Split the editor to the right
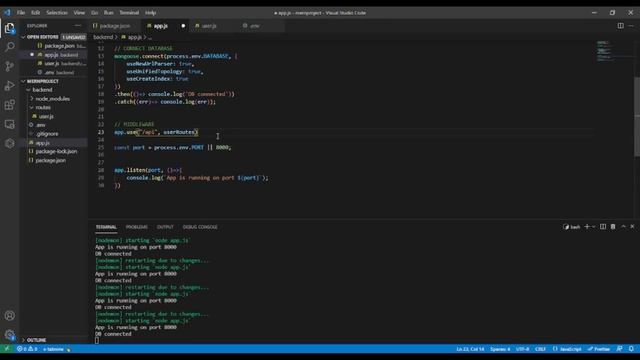Viewport: 640px width, 360px height. [x=620, y=25]
